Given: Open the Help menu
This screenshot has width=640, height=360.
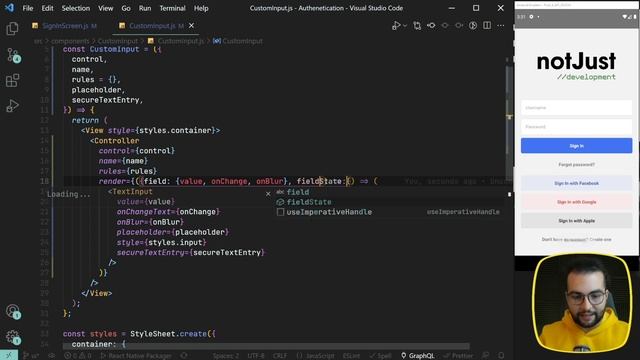Looking at the screenshot, I should point(201,8).
